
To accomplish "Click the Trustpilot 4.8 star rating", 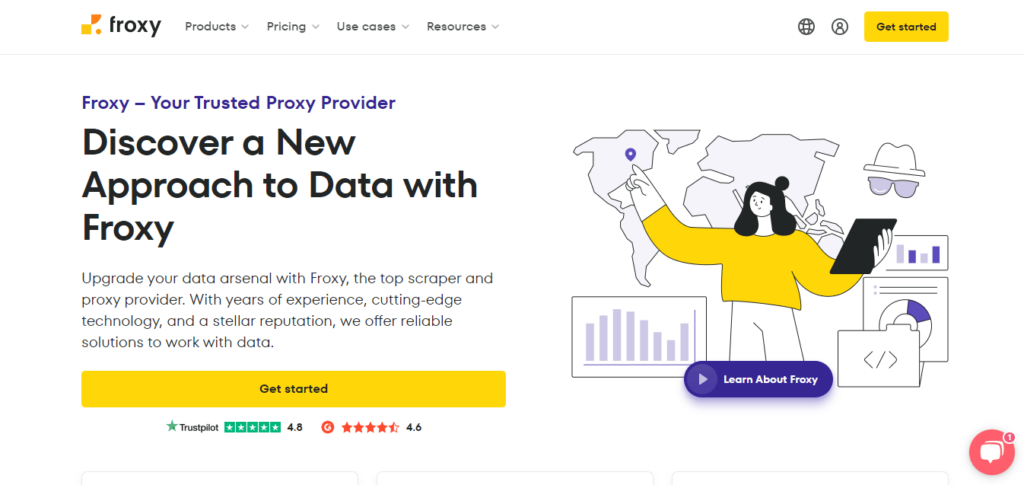I will click(252, 427).
